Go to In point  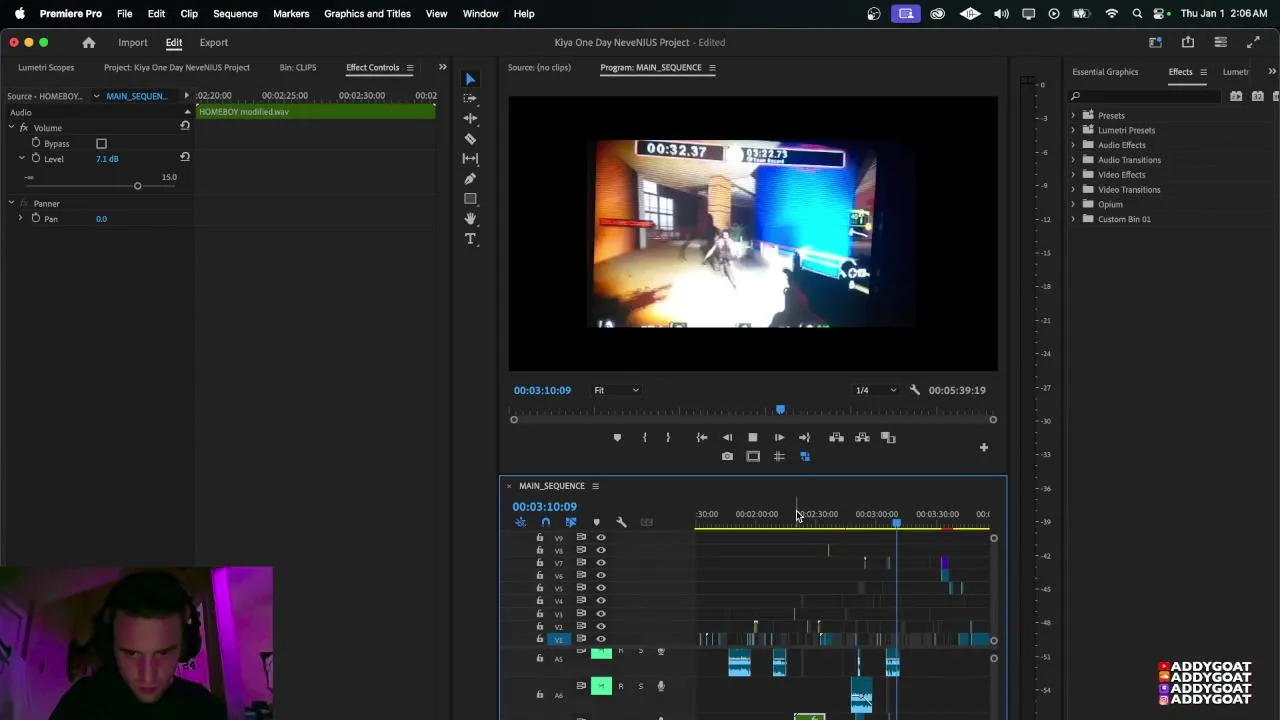click(702, 437)
